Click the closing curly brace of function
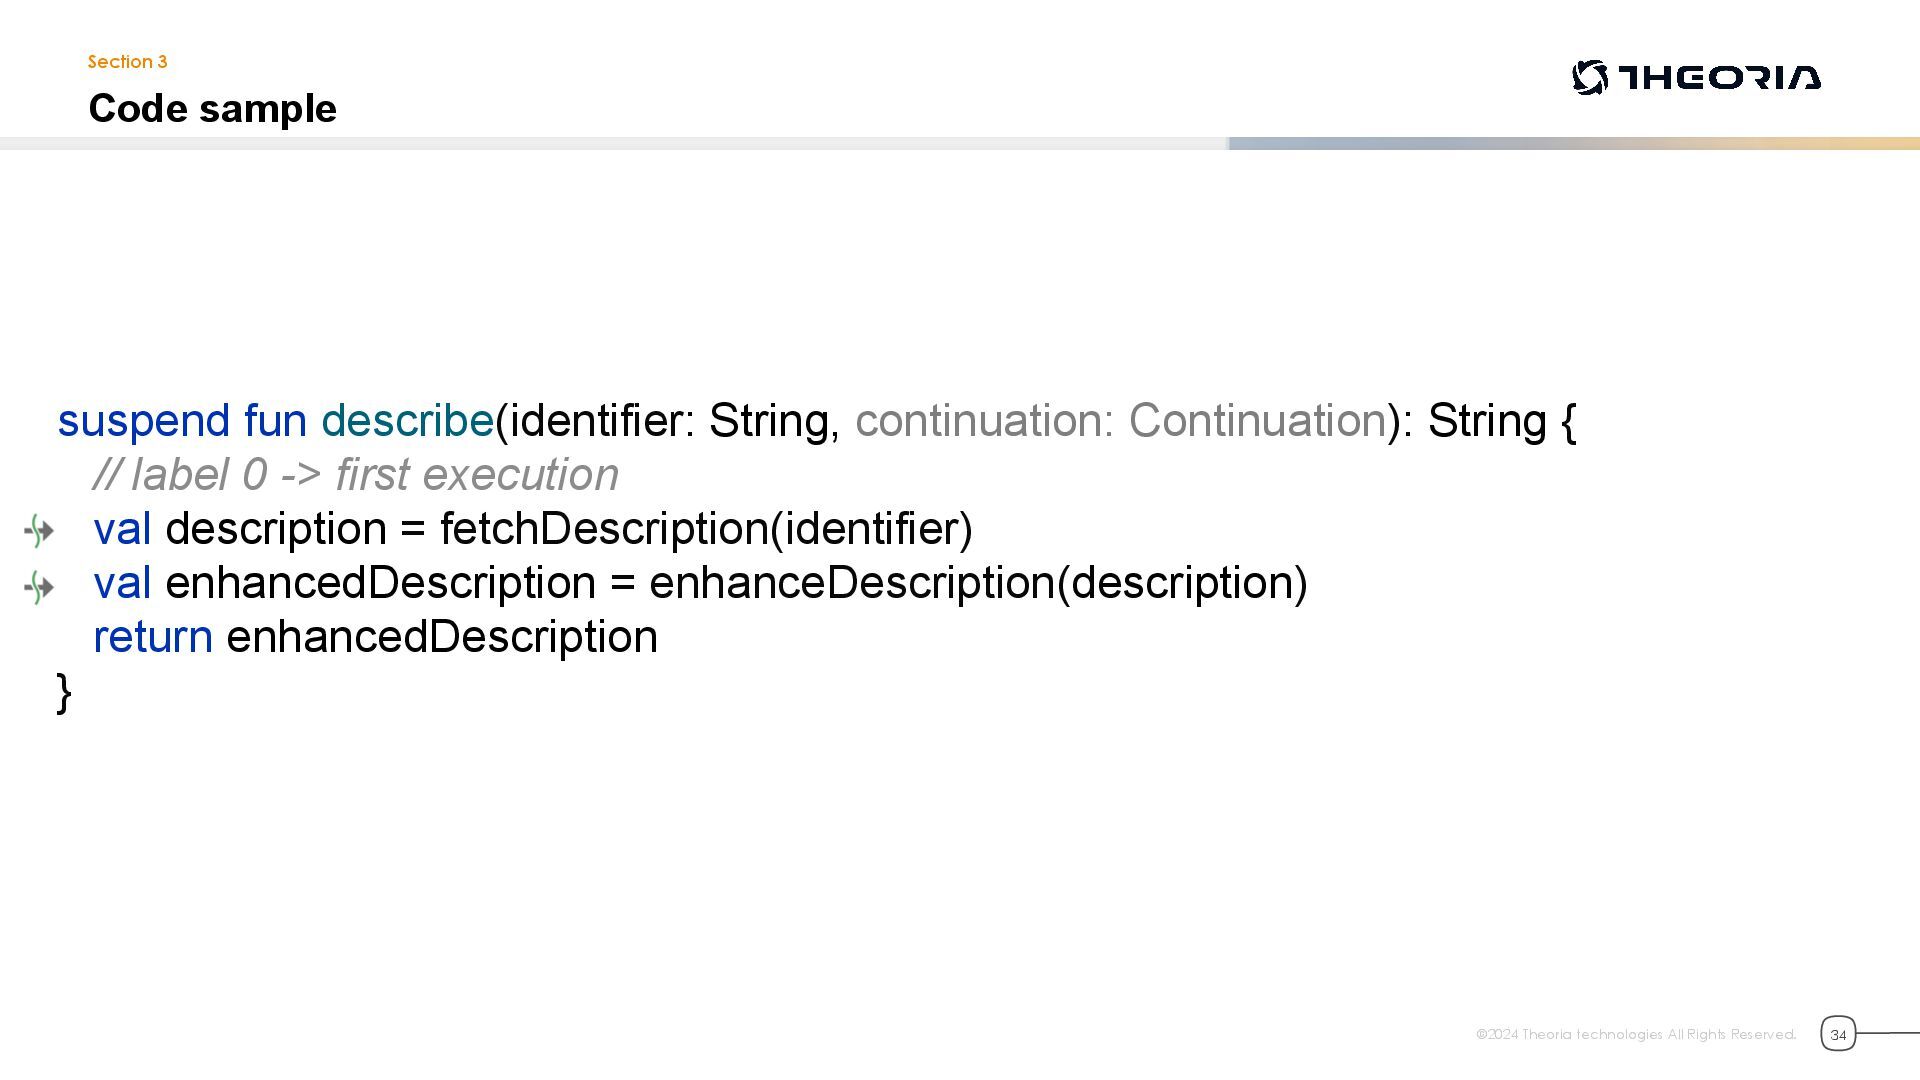Viewport: 1920px width, 1080px height. tap(64, 692)
